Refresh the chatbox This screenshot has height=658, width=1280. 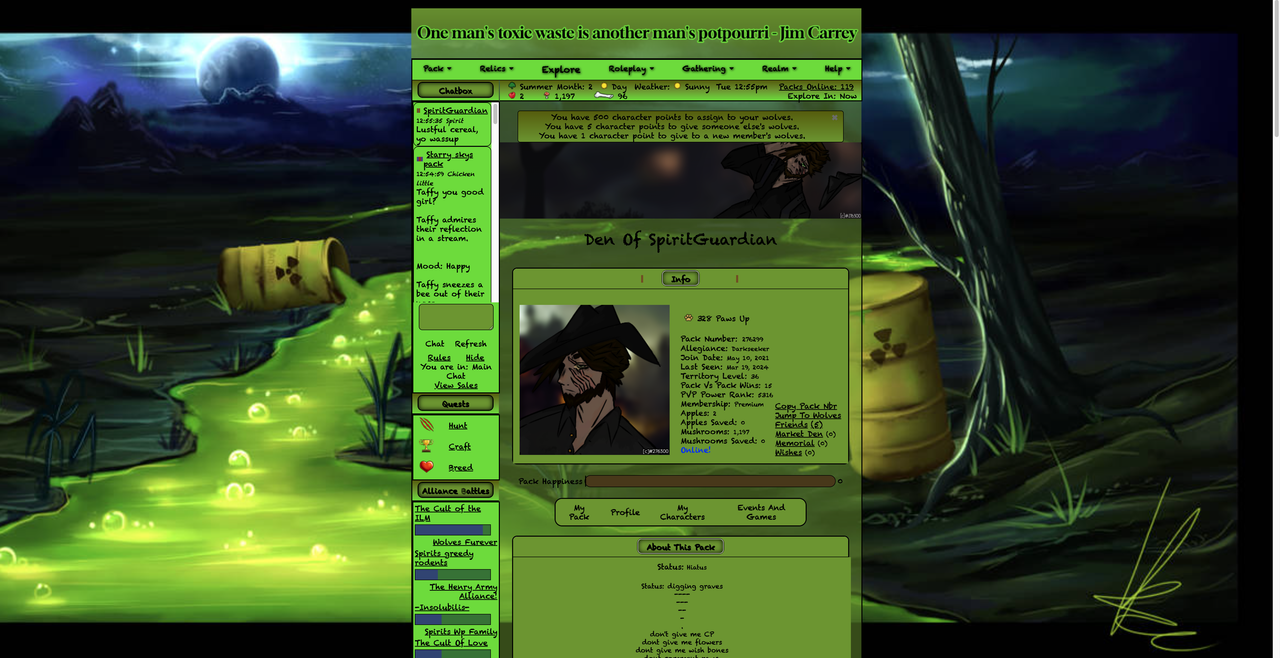coord(470,343)
